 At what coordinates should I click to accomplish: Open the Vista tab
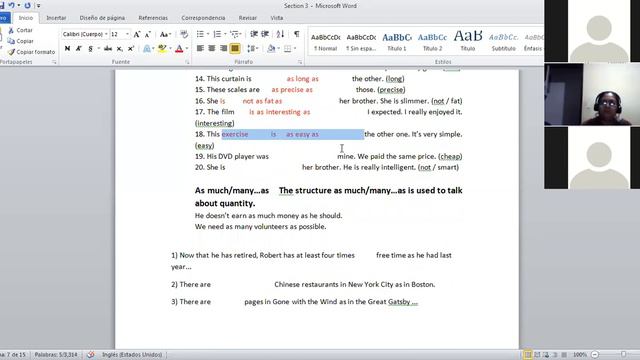point(277,18)
